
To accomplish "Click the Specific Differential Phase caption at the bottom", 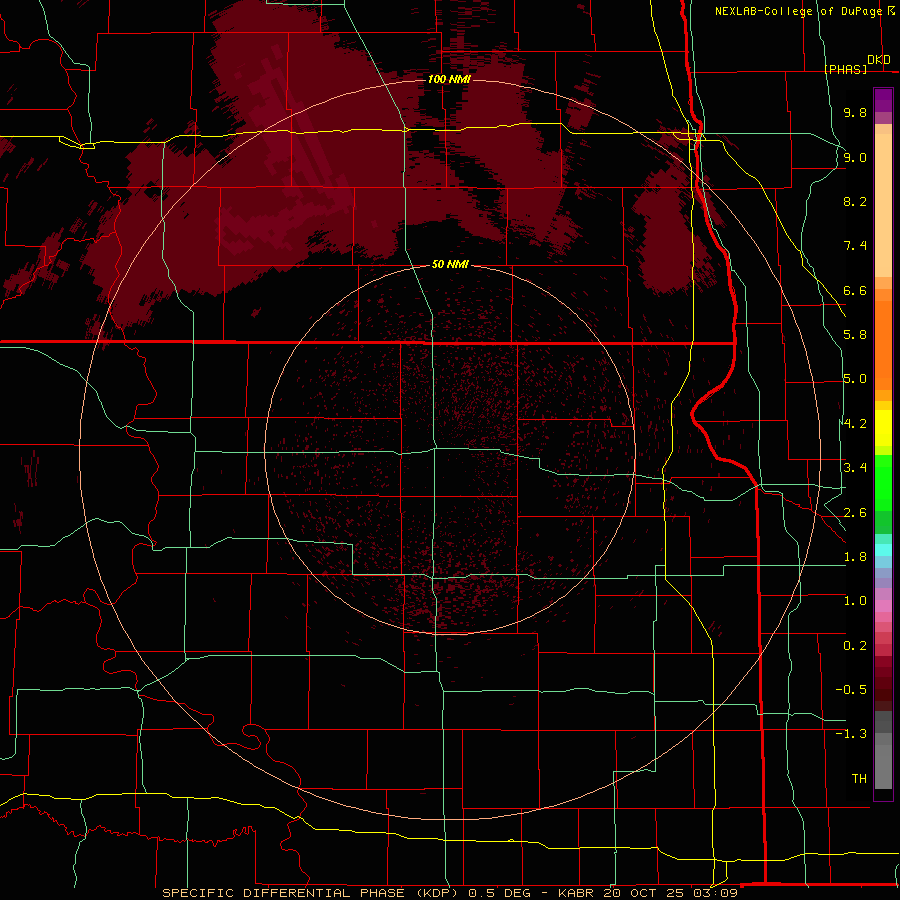I will pyautogui.click(x=450, y=893).
